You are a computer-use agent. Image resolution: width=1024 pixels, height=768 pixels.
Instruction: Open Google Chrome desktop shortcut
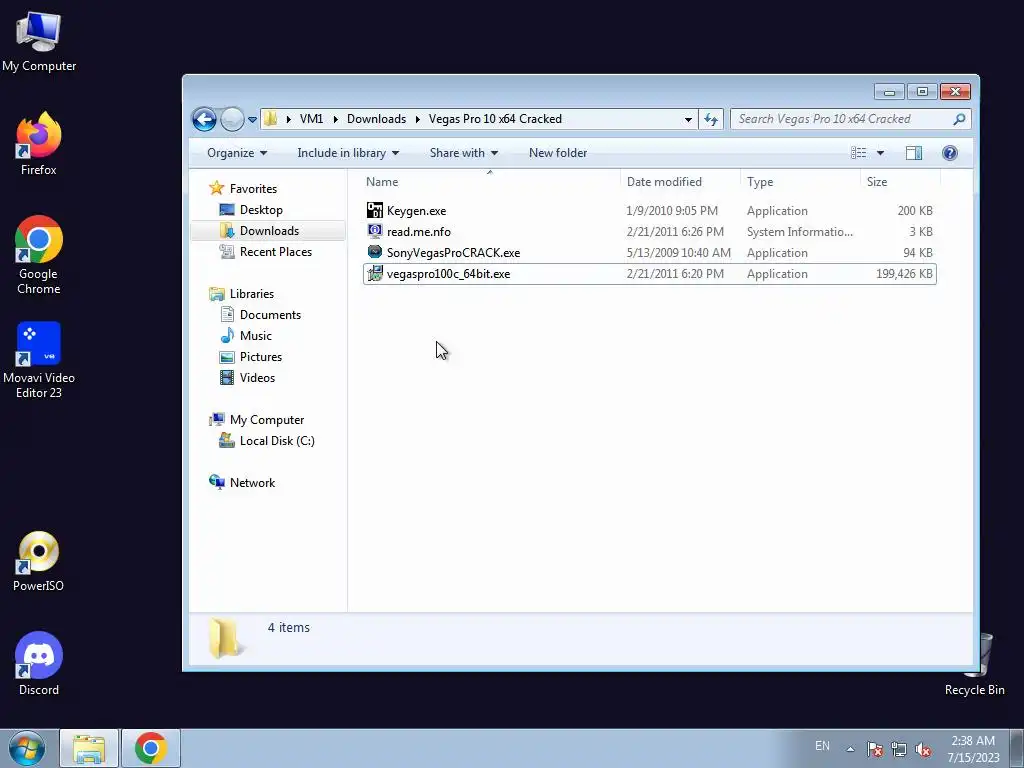[x=39, y=255]
